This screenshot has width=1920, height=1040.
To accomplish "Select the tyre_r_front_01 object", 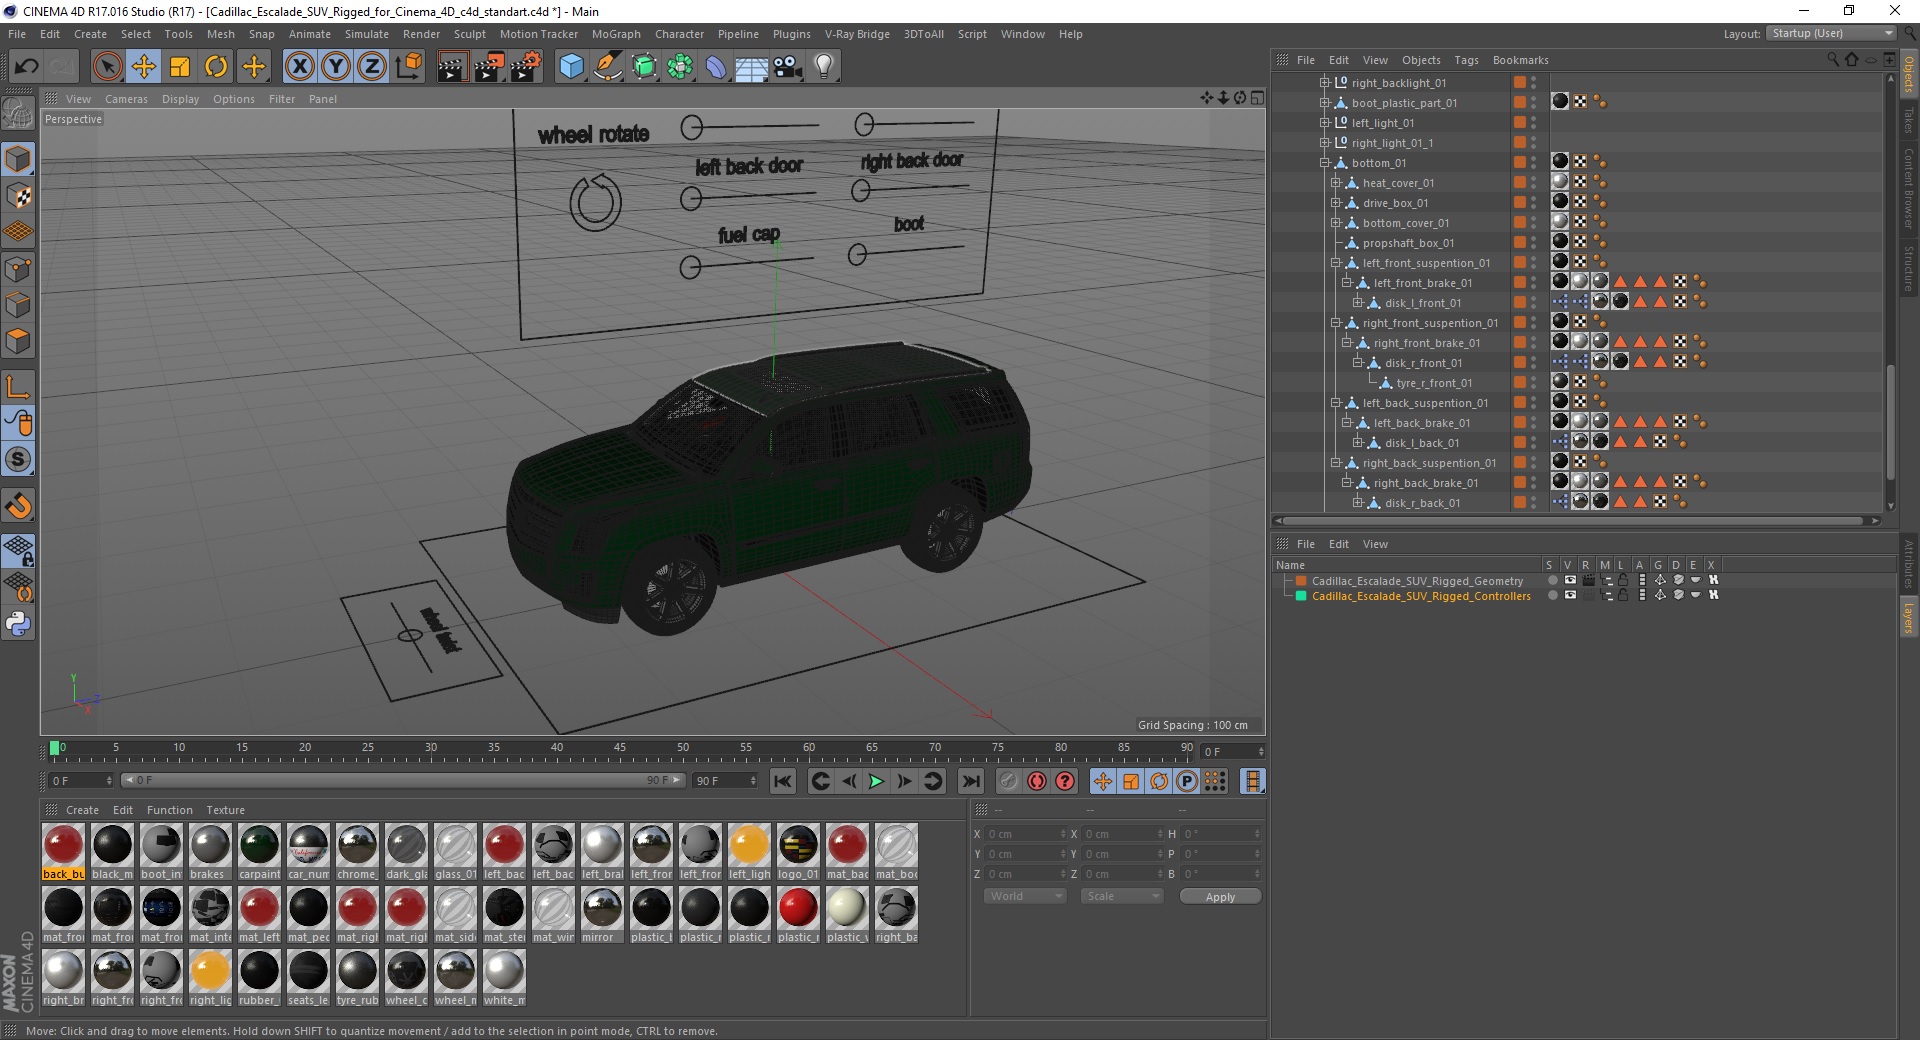I will [x=1434, y=383].
